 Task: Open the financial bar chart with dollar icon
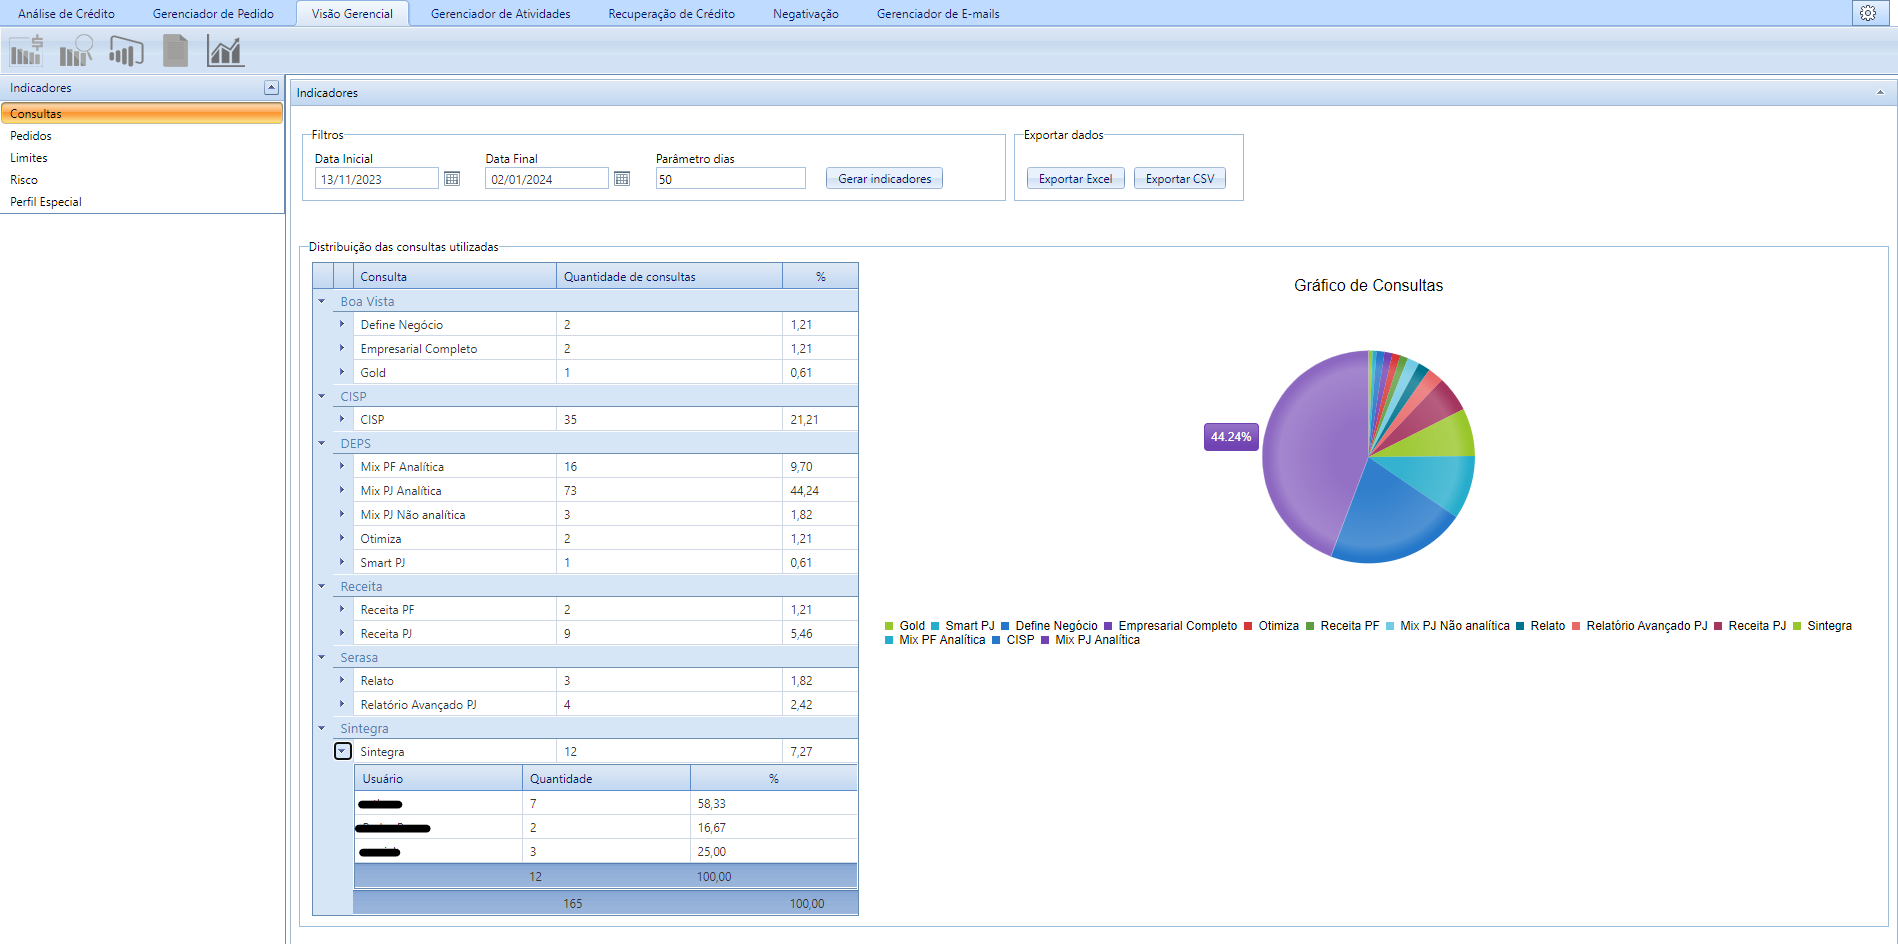27,50
